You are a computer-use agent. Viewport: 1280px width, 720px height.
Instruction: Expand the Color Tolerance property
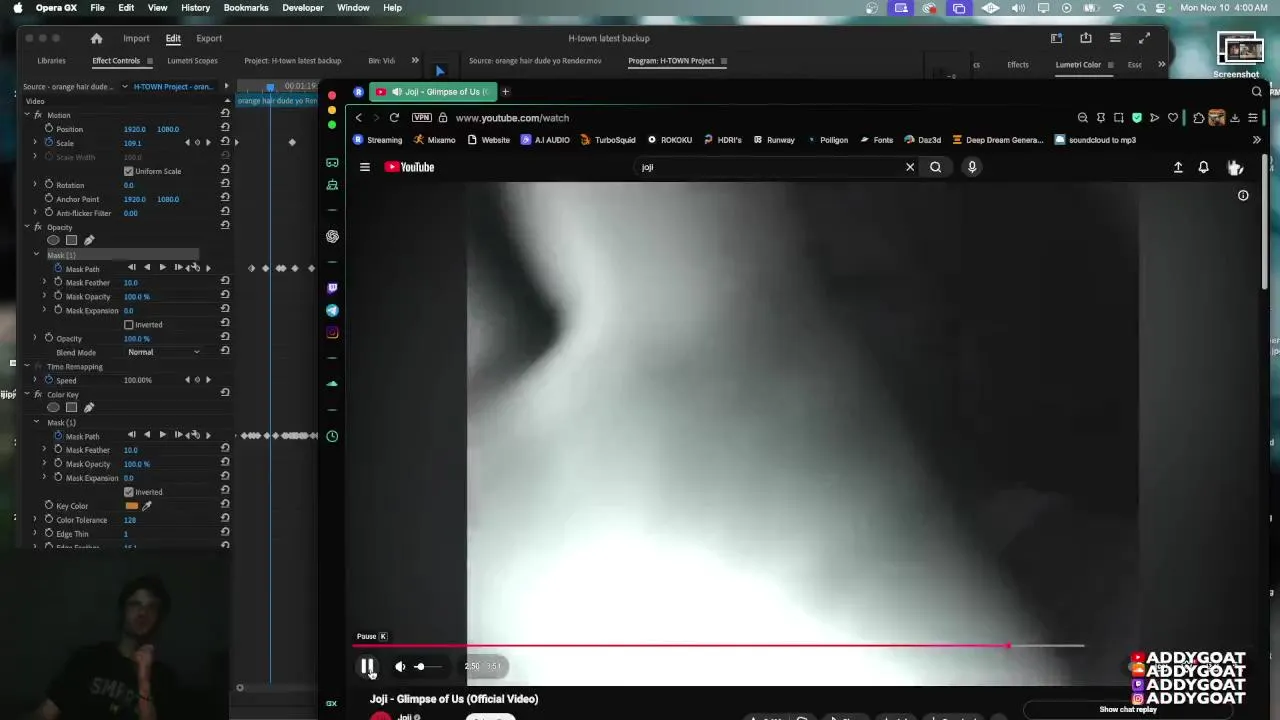pos(35,520)
